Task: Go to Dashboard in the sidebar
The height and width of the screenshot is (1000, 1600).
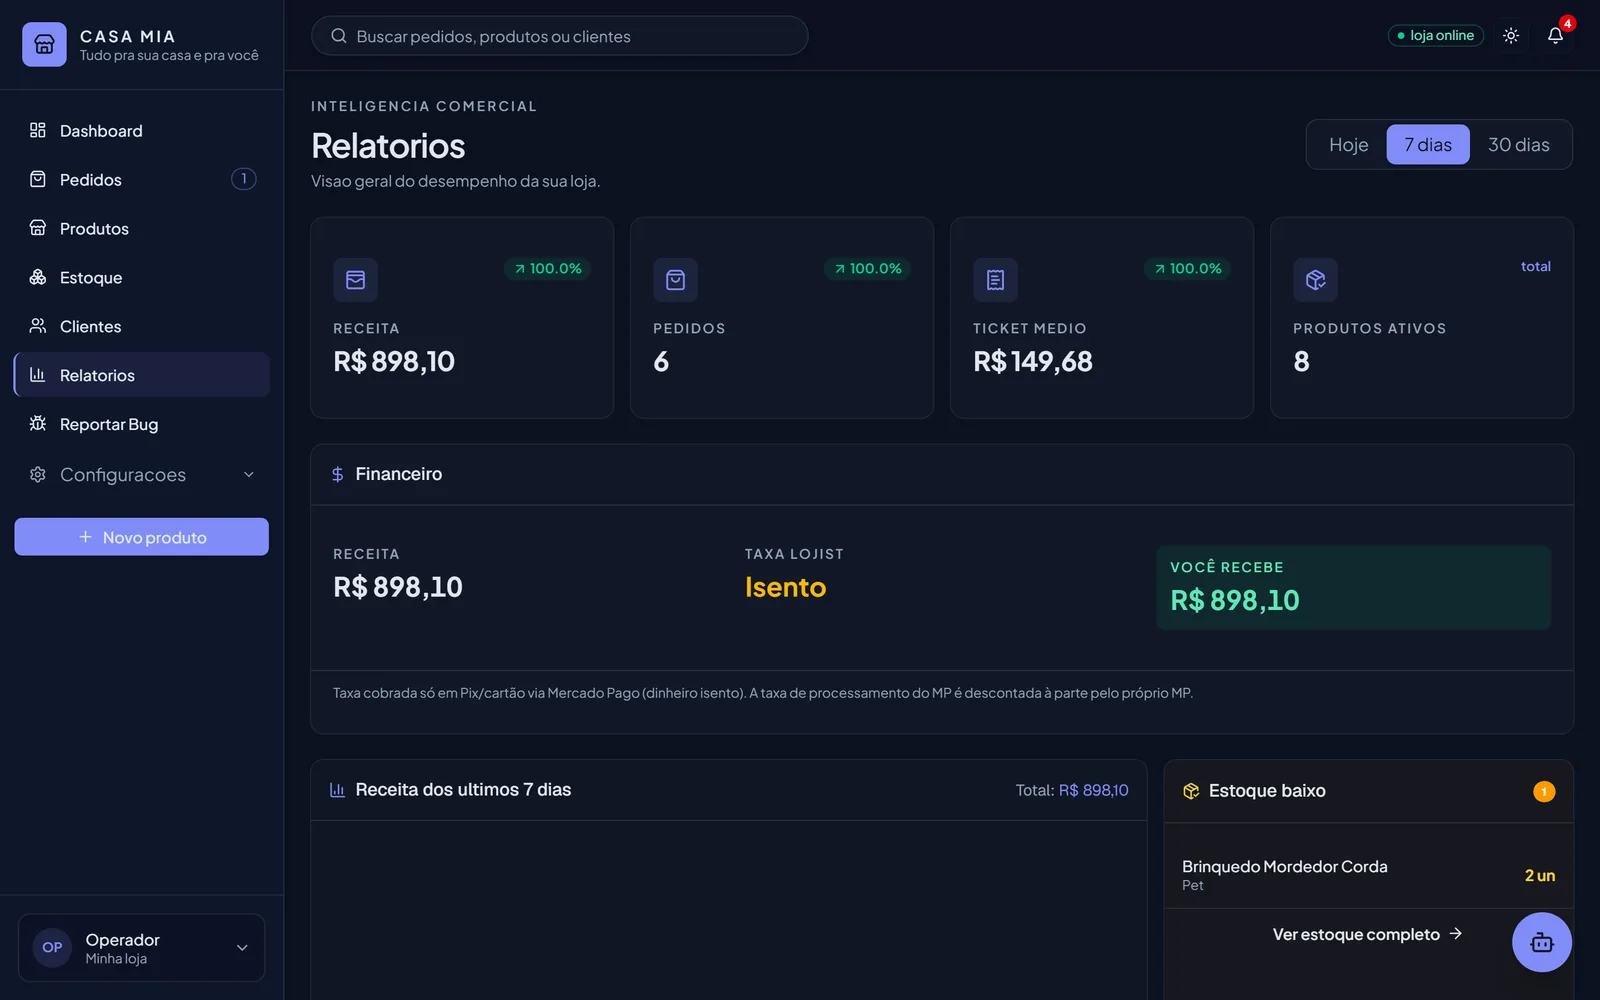Action: pos(142,131)
